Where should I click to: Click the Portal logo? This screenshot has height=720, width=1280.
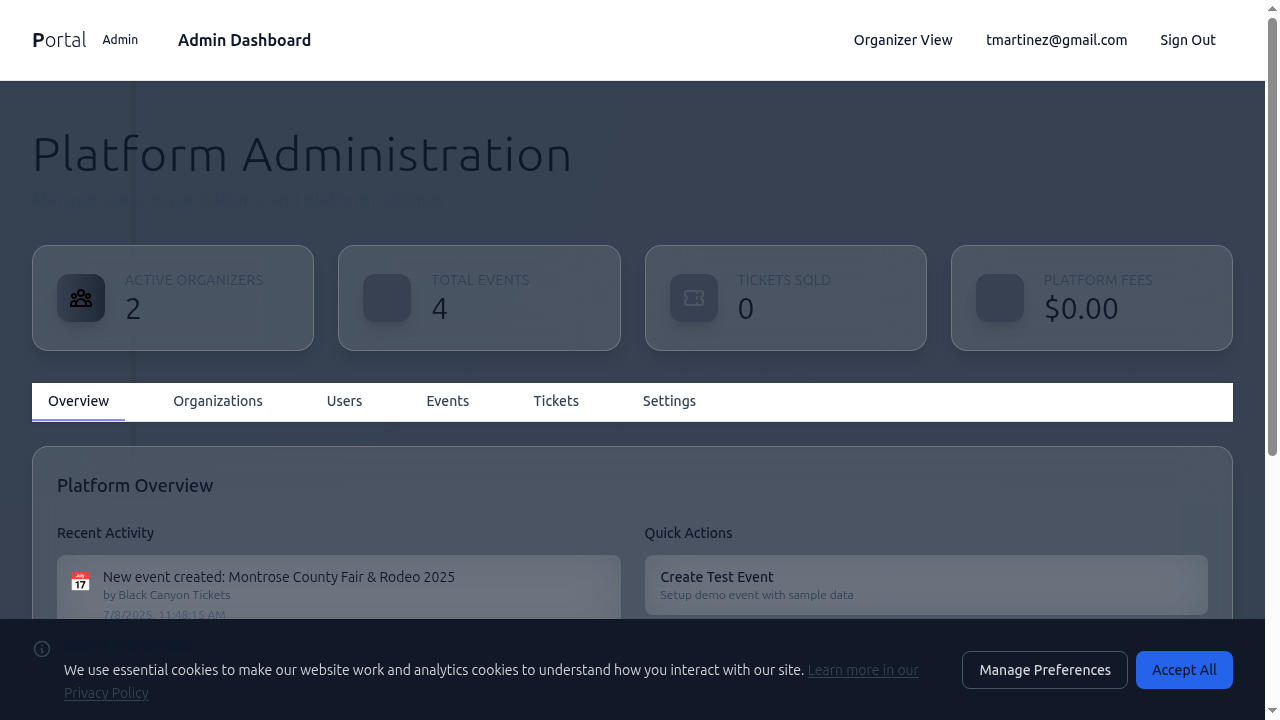click(x=59, y=40)
